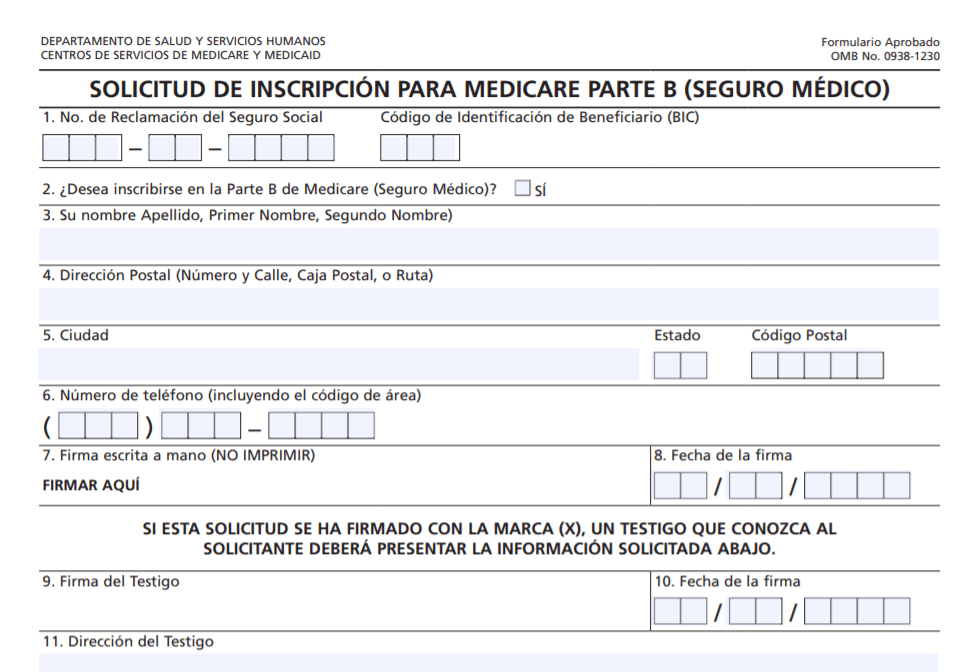Click the telephone area code field
Image resolution: width=975 pixels, height=672 pixels.
(98, 425)
